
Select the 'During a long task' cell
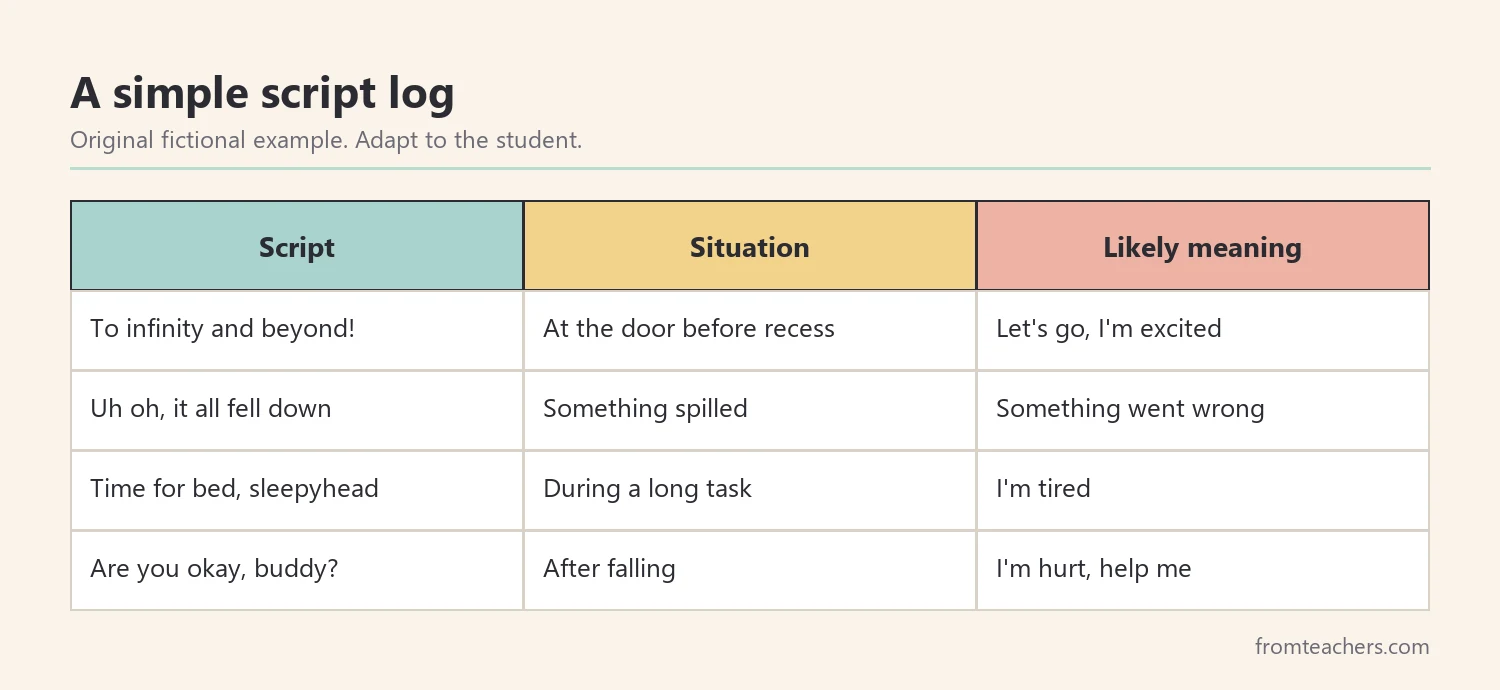pos(750,490)
